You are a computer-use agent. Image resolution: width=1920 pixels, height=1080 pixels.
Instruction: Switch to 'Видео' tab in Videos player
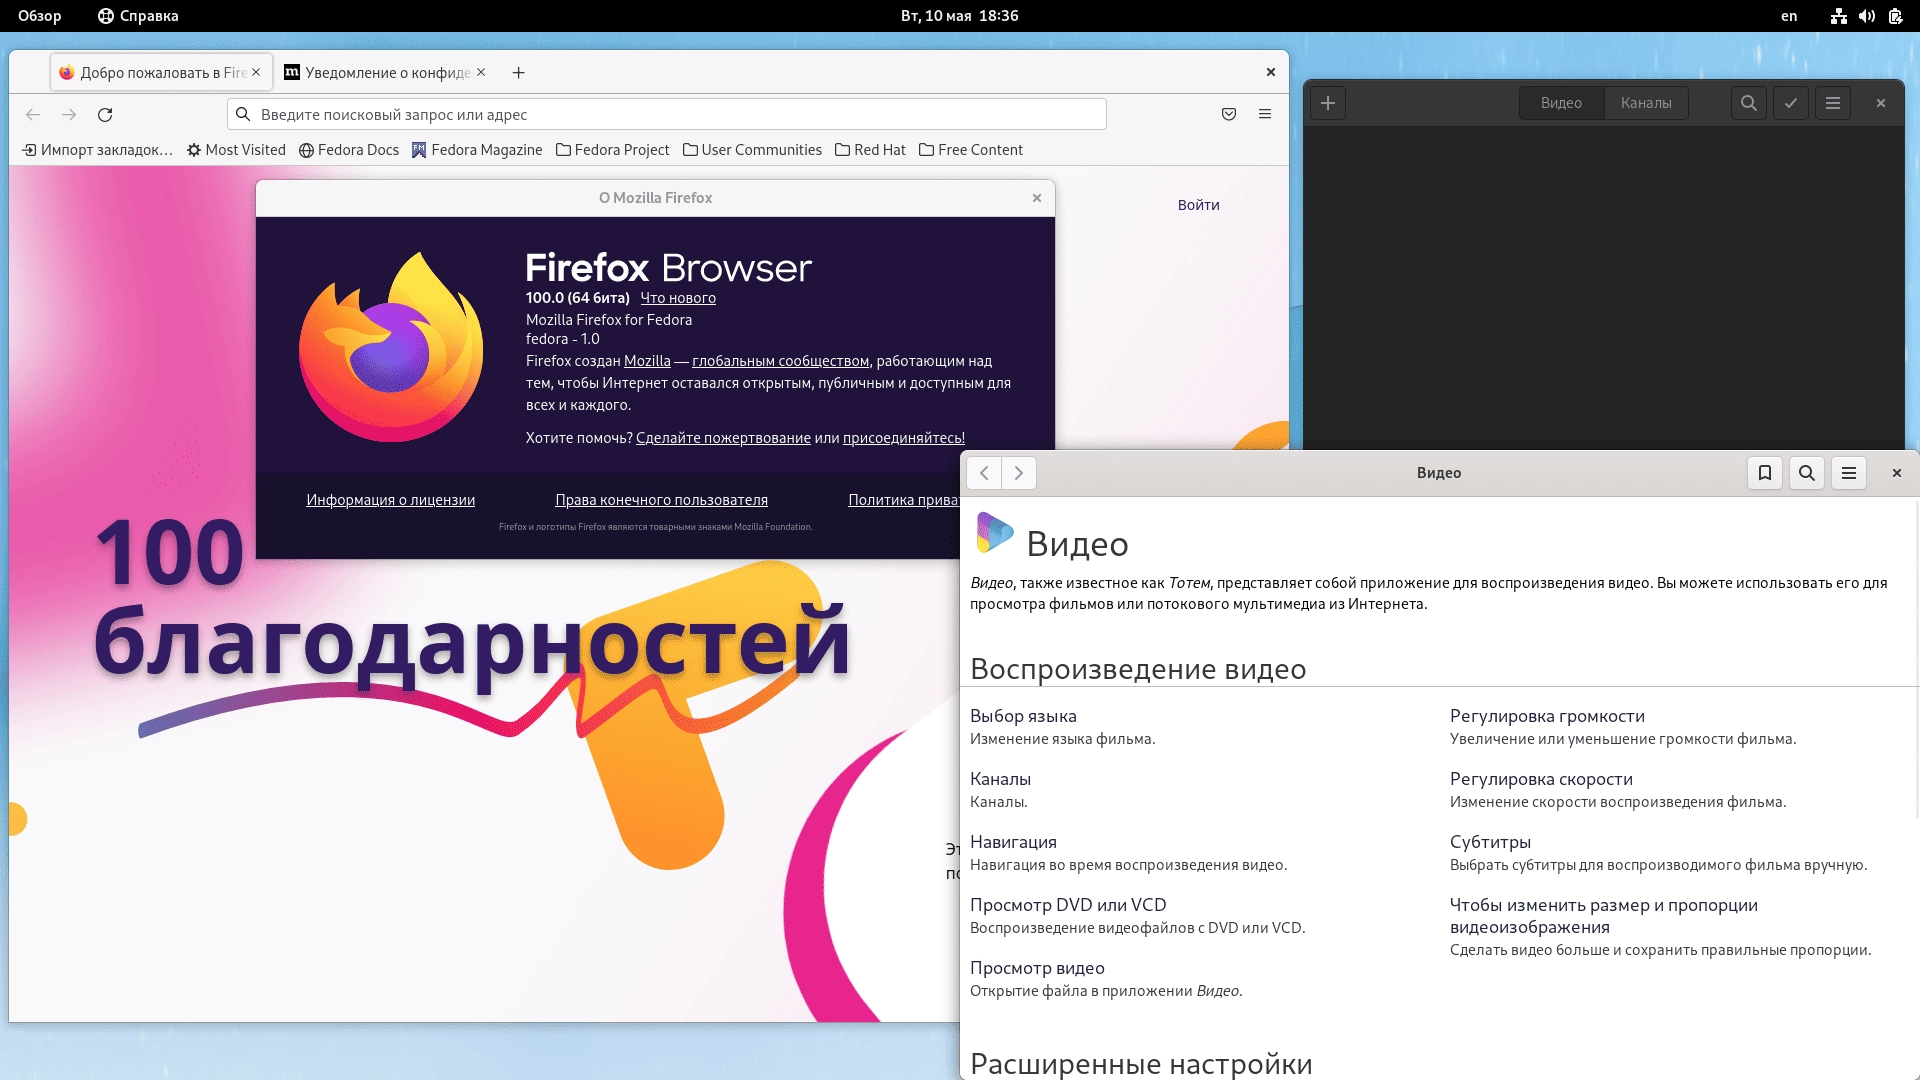[x=1561, y=103]
